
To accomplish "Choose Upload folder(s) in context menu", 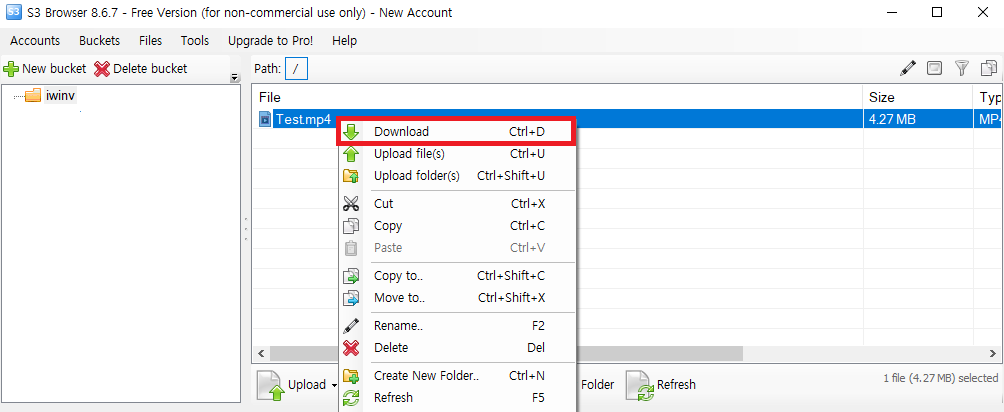I will (457, 176).
